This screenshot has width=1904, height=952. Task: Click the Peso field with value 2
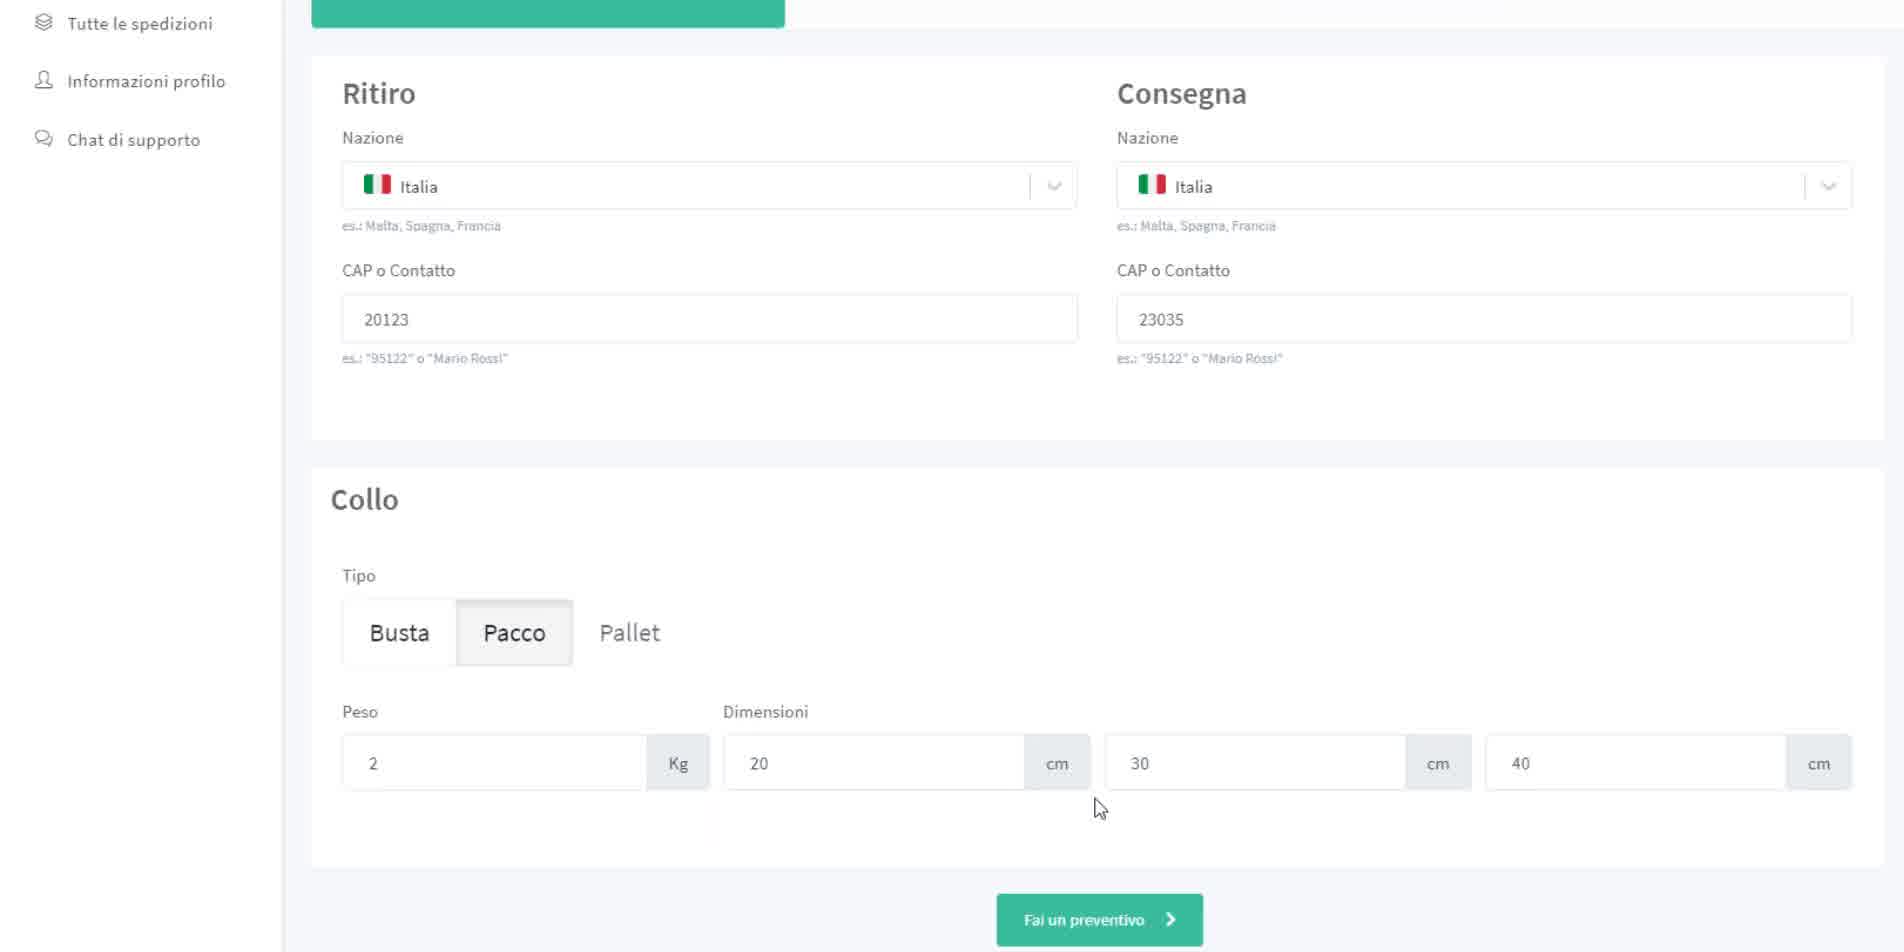coord(494,763)
